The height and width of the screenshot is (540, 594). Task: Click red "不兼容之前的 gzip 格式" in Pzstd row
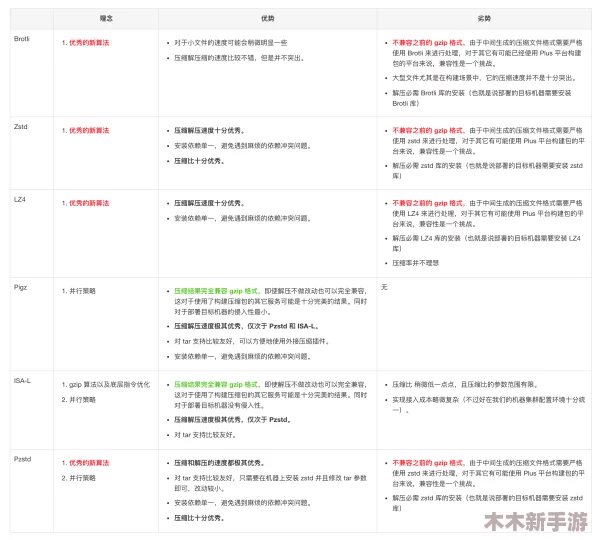[428, 463]
